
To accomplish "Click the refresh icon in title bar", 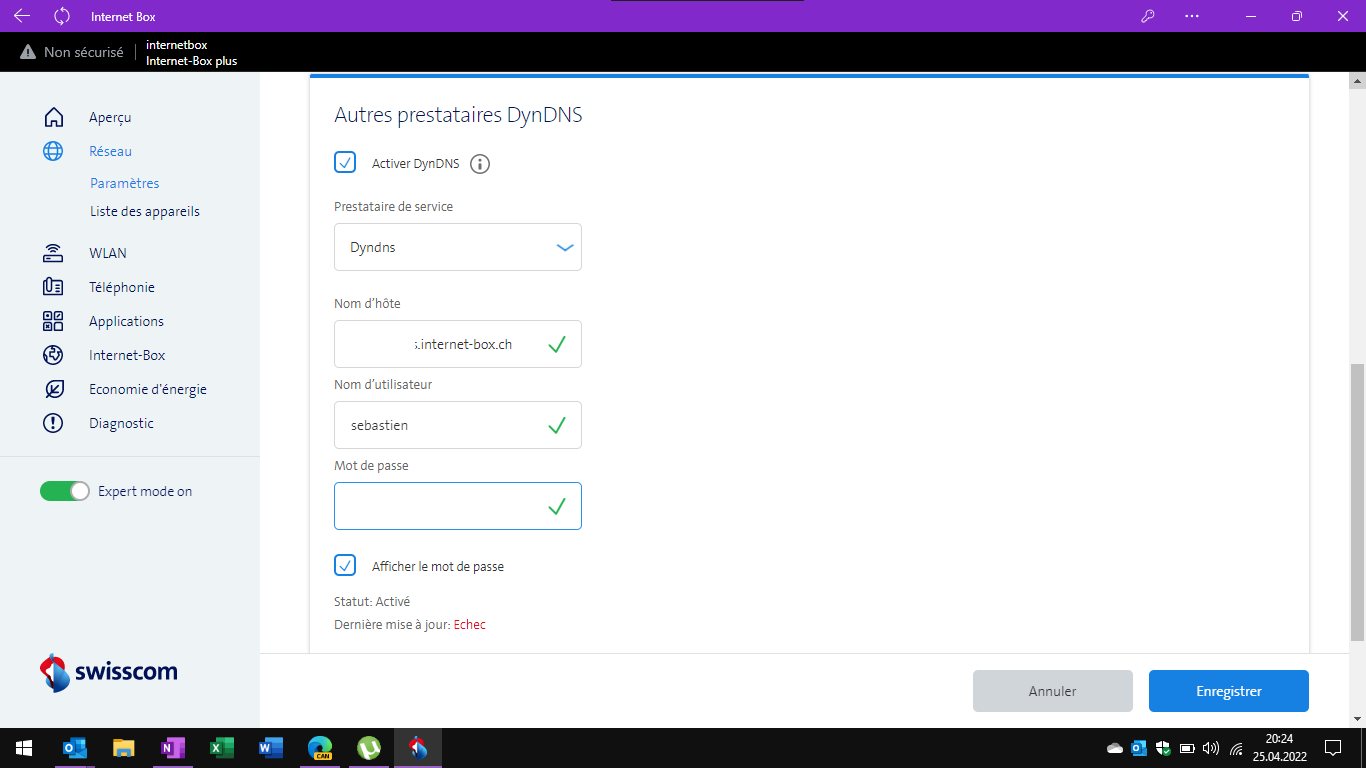I will (x=62, y=16).
